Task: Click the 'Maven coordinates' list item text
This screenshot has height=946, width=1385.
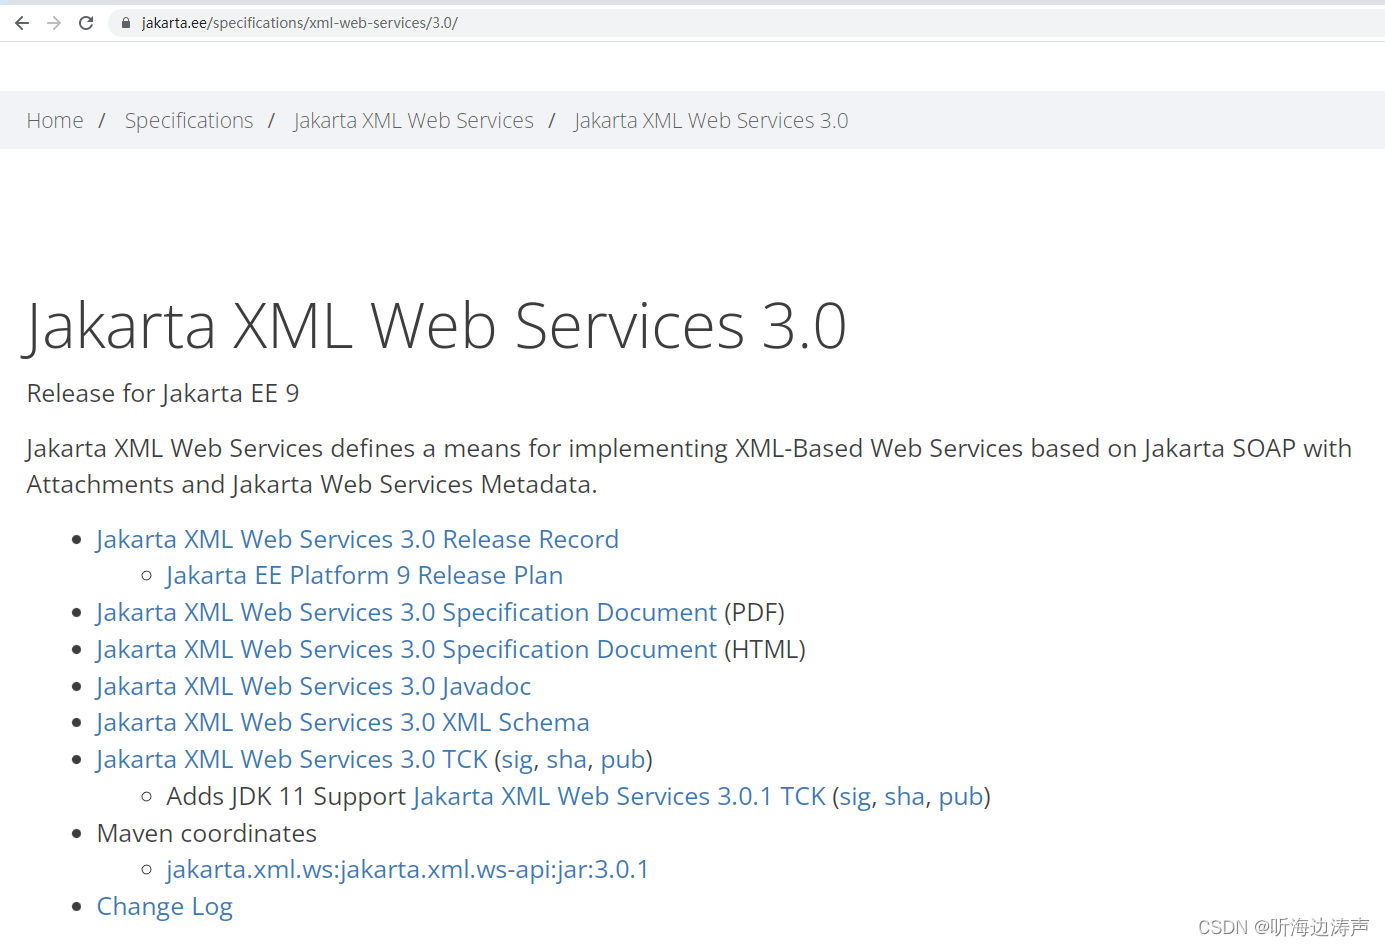Action: (207, 833)
